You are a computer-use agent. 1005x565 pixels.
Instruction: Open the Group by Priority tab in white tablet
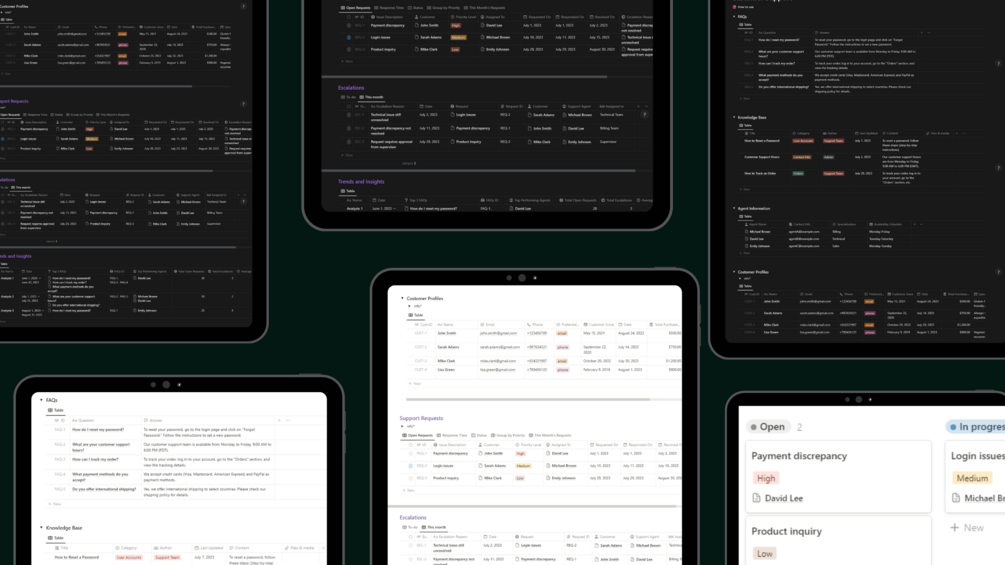(x=508, y=436)
